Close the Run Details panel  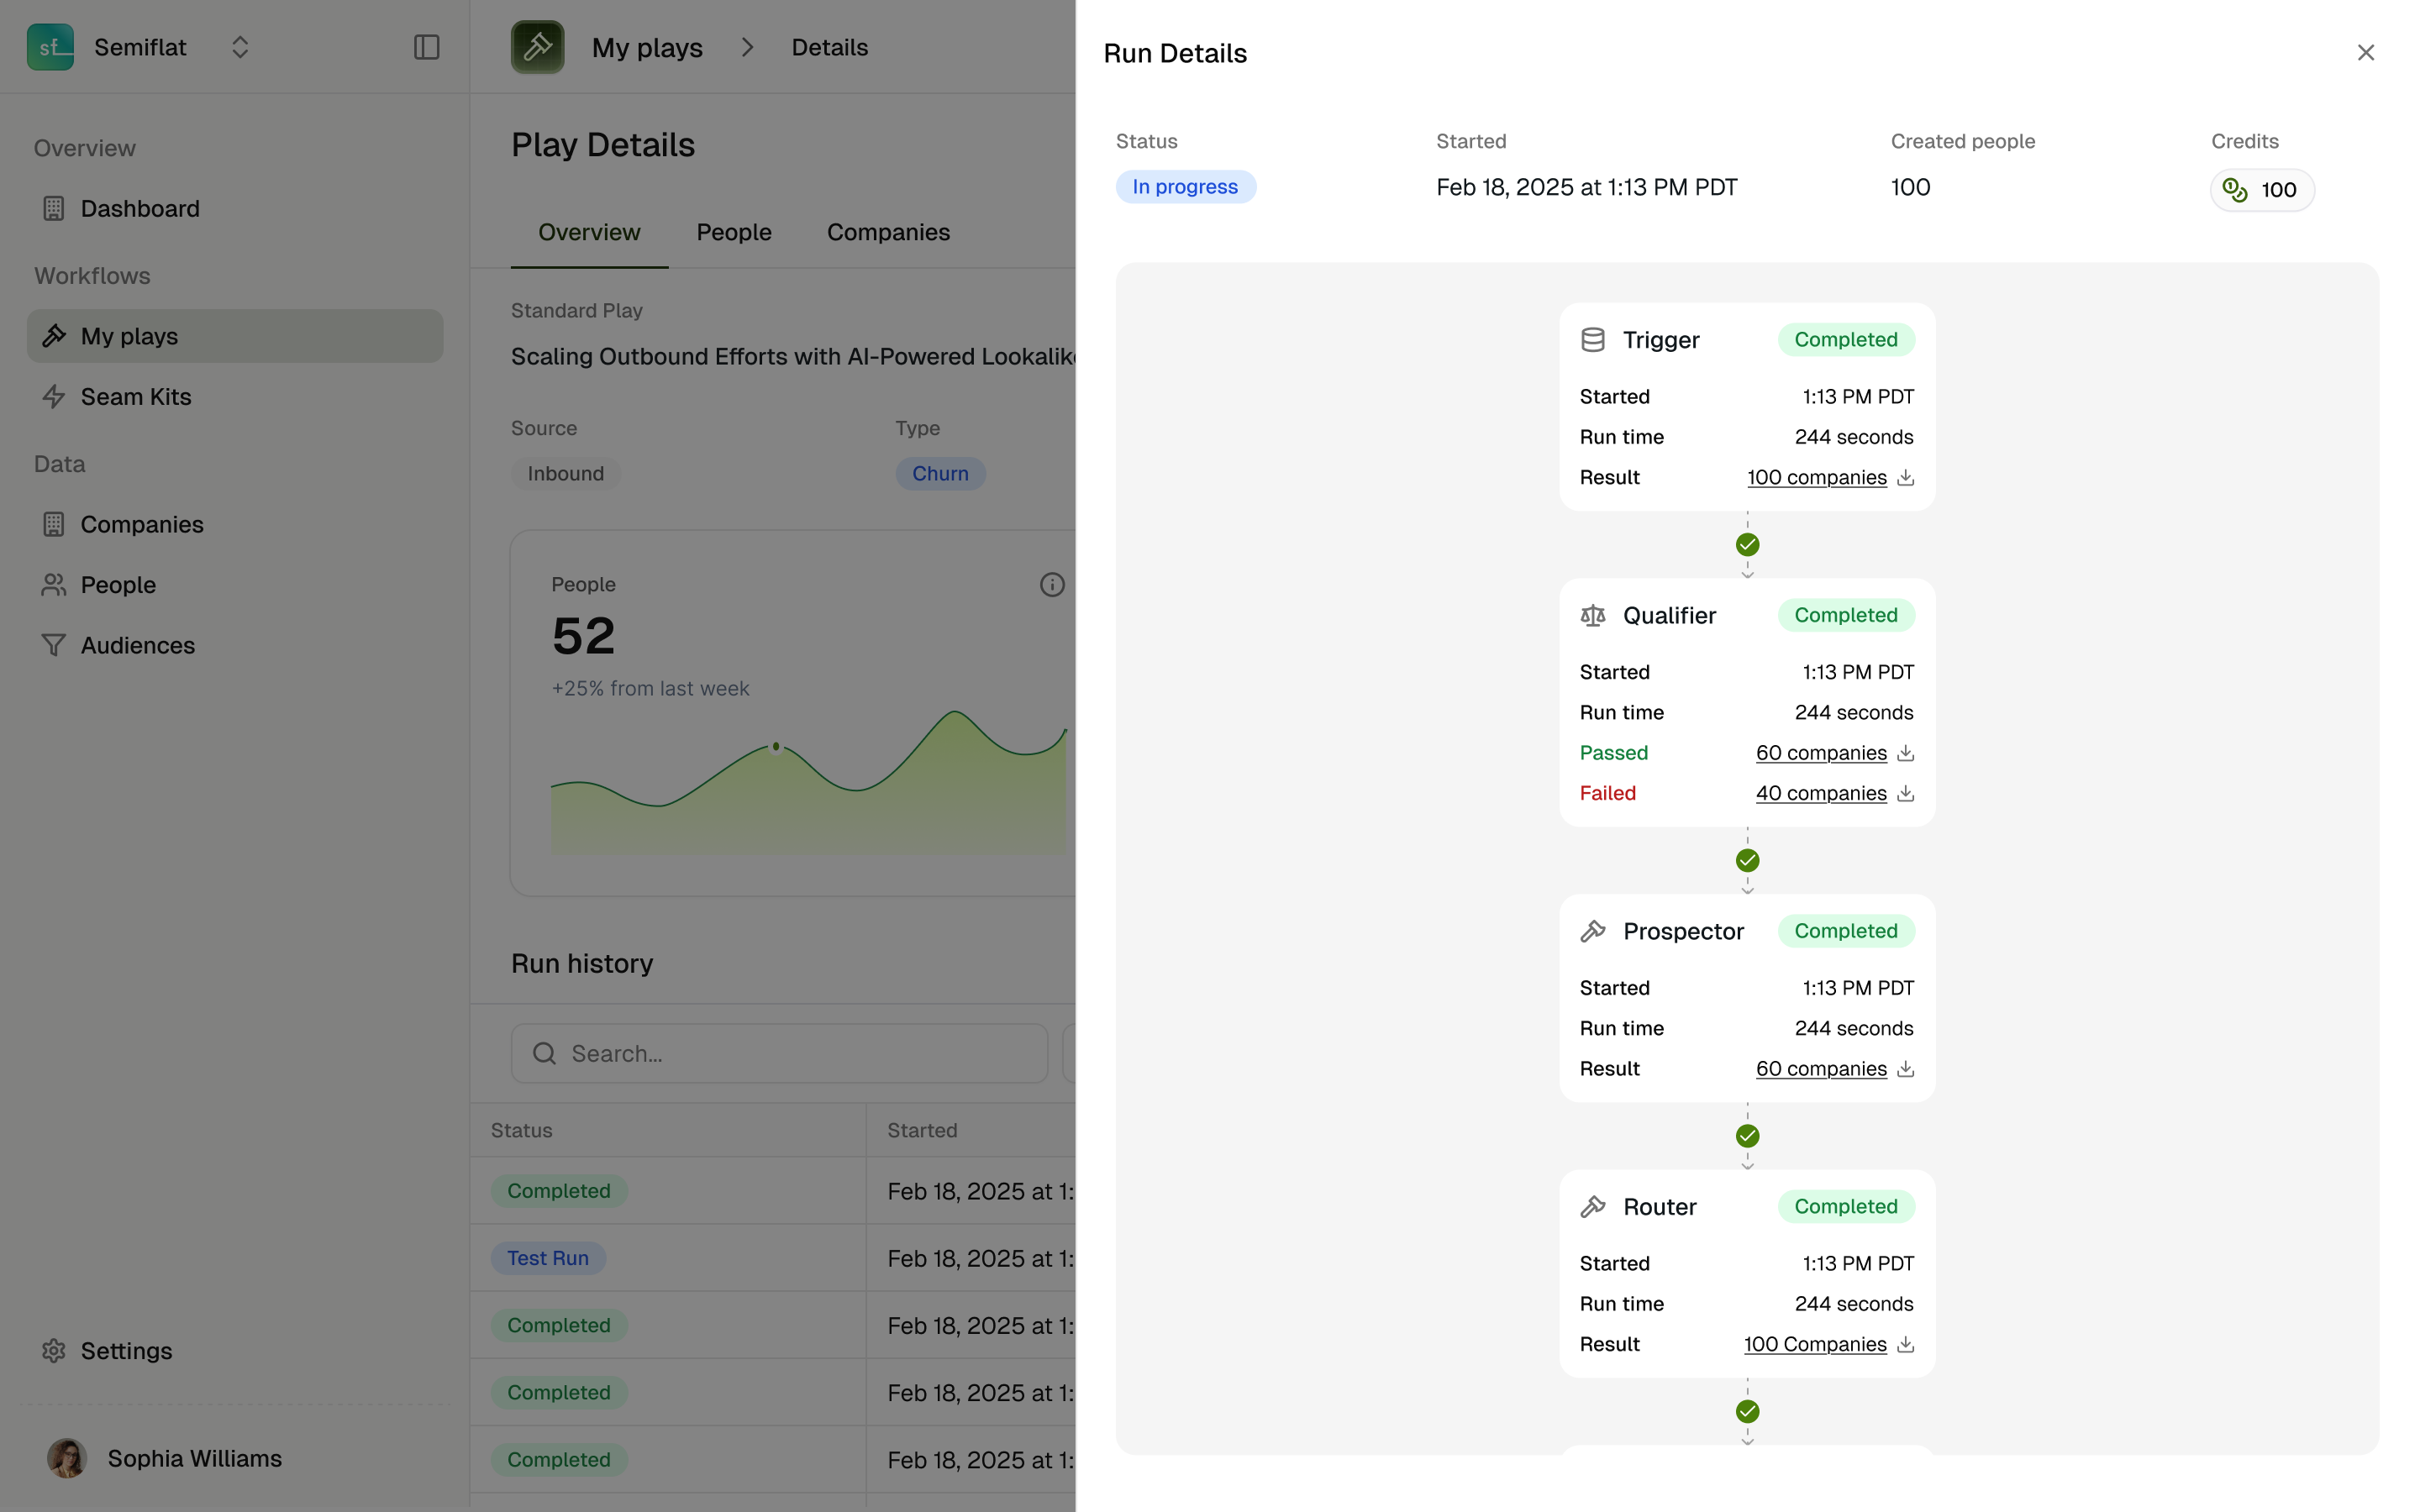point(2365,53)
